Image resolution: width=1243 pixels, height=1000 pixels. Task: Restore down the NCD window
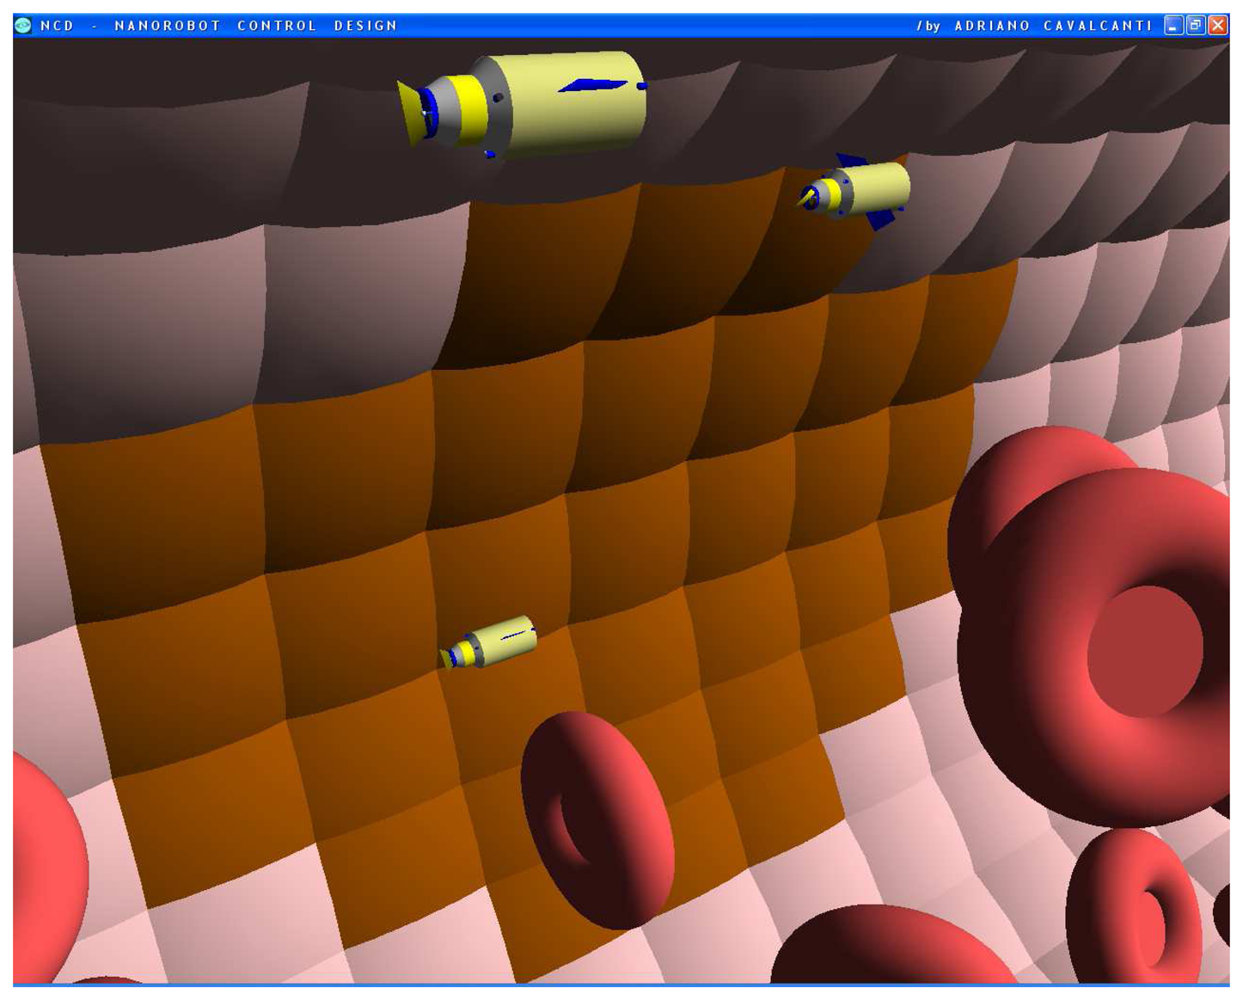pyautogui.click(x=1196, y=25)
